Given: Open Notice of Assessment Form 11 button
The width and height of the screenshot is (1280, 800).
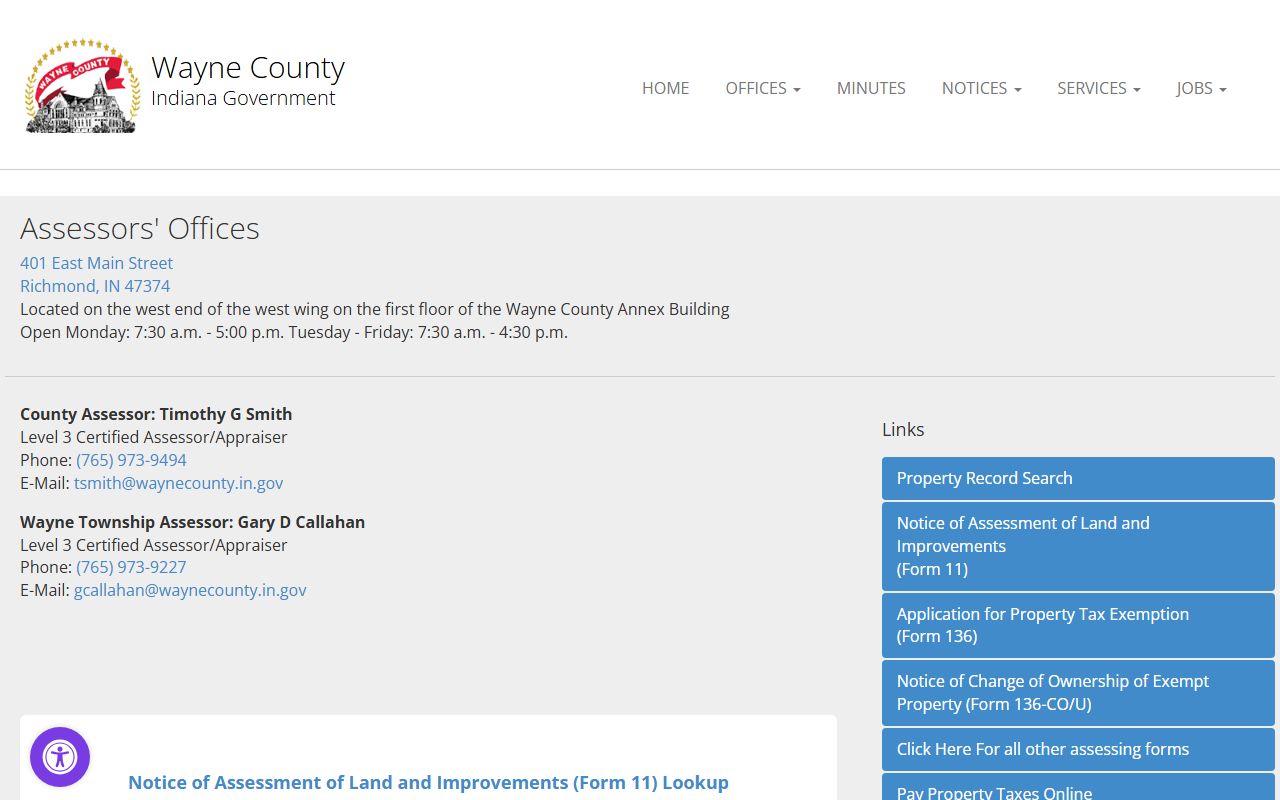Looking at the screenshot, I should click(1078, 546).
